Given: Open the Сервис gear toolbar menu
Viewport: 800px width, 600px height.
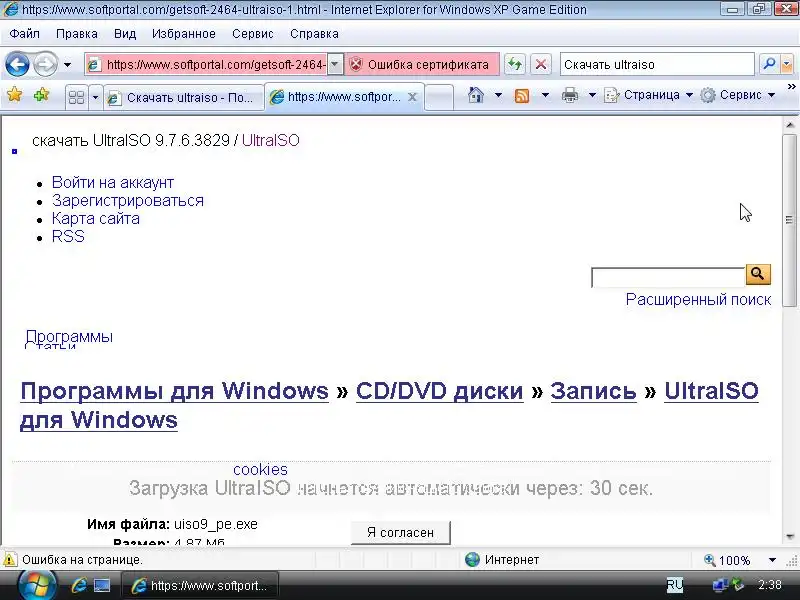Looking at the screenshot, I should tap(737, 95).
